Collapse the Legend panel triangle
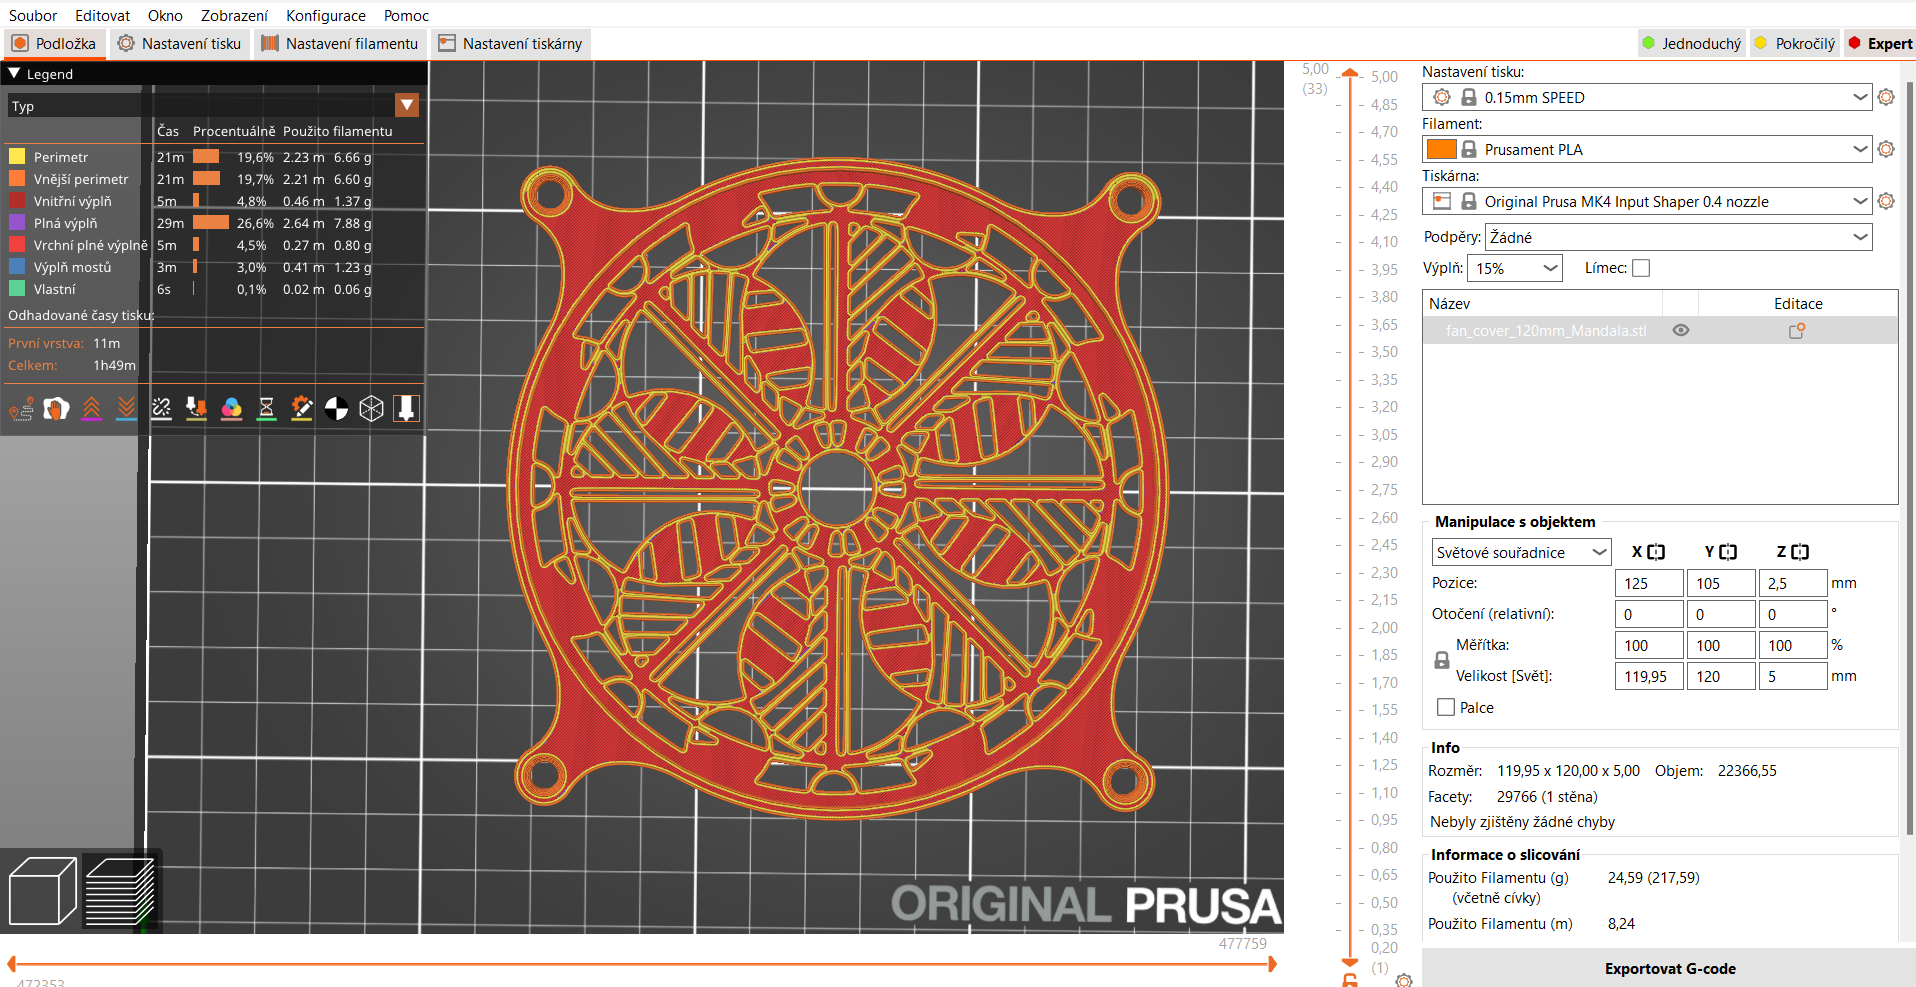The width and height of the screenshot is (1916, 987). [14, 73]
